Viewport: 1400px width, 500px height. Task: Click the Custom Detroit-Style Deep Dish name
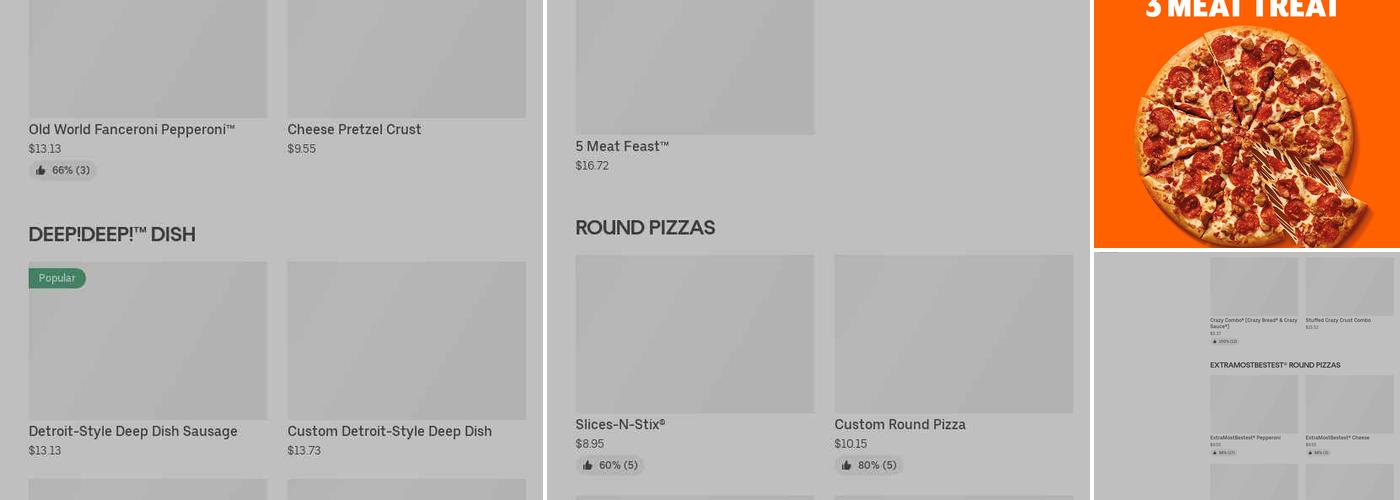click(x=389, y=432)
